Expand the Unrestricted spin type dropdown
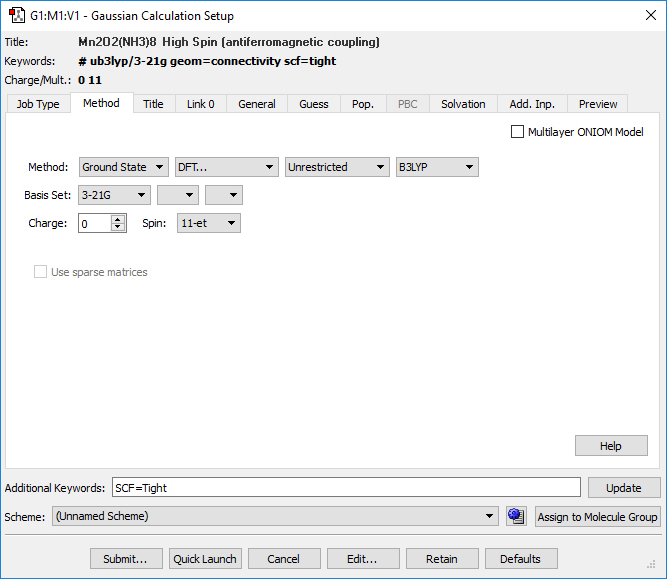This screenshot has width=667, height=579. pyautogui.click(x=337, y=167)
